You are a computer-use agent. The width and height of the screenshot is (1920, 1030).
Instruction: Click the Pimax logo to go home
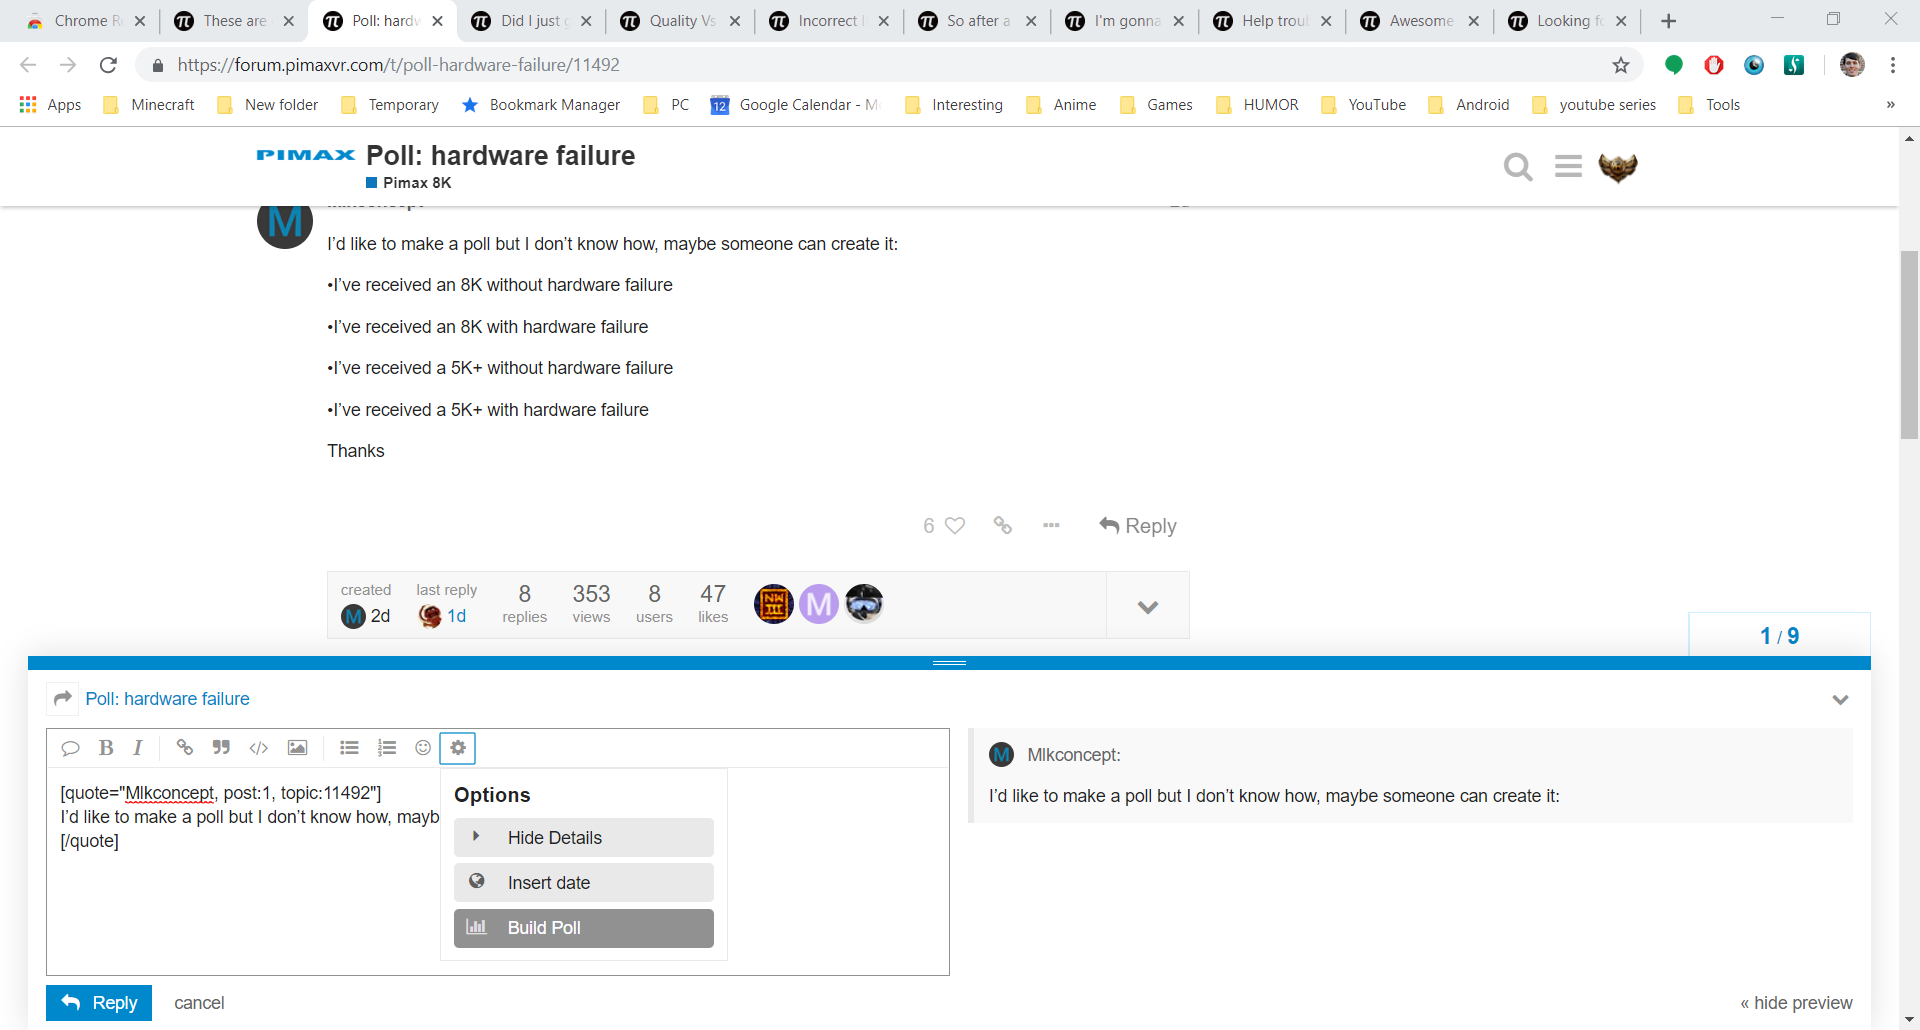click(306, 155)
